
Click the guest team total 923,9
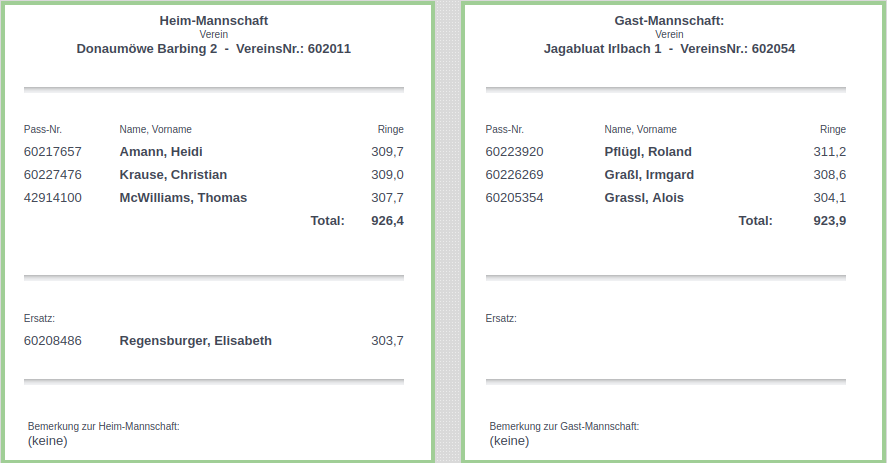[829, 221]
